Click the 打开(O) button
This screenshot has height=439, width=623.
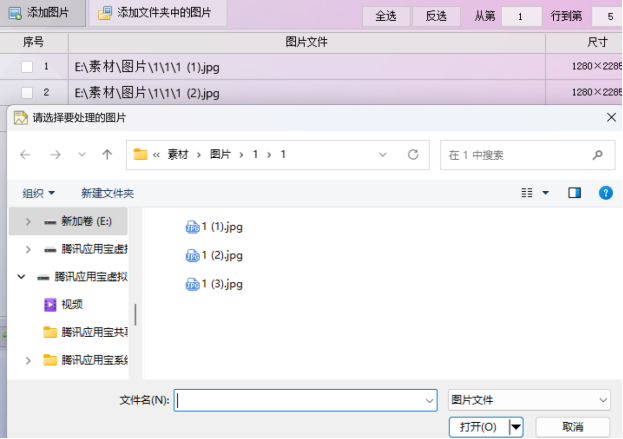tap(479, 427)
